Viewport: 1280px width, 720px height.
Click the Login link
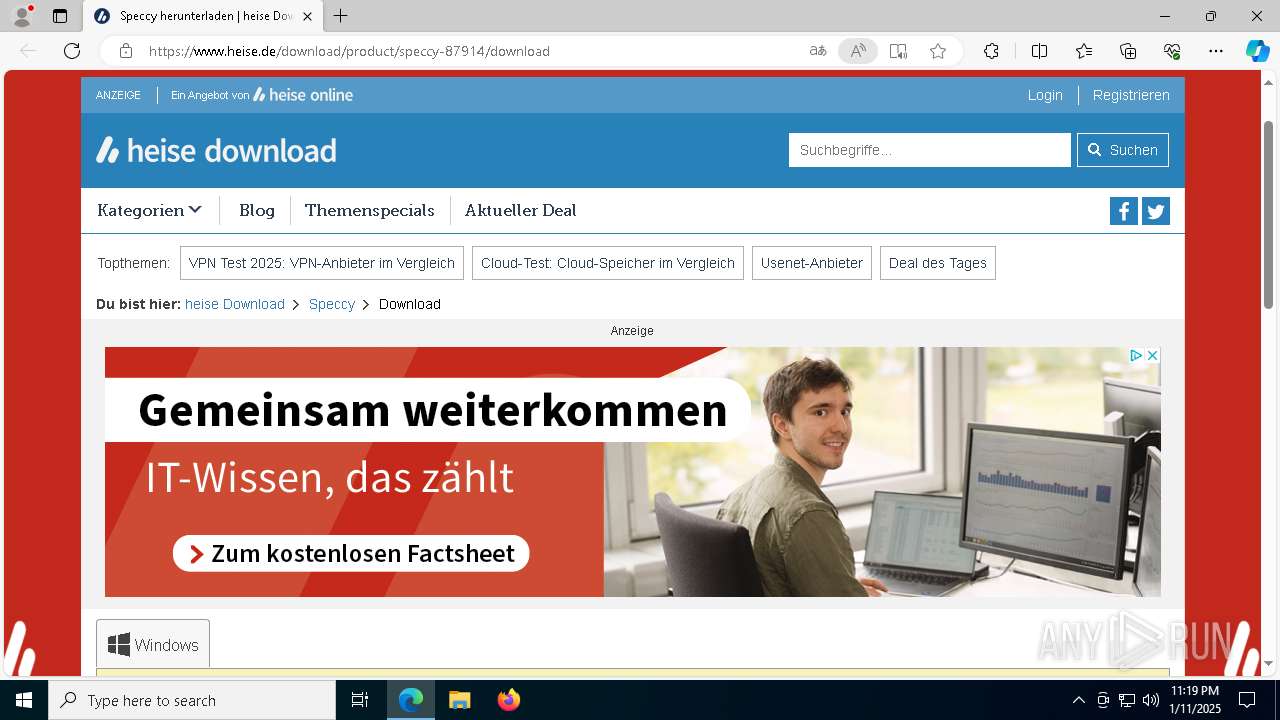pyautogui.click(x=1045, y=95)
